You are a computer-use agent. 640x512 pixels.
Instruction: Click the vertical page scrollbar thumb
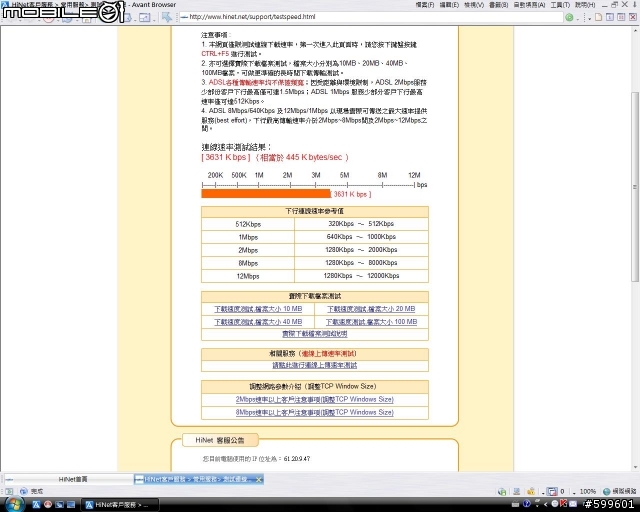[x=635, y=187]
